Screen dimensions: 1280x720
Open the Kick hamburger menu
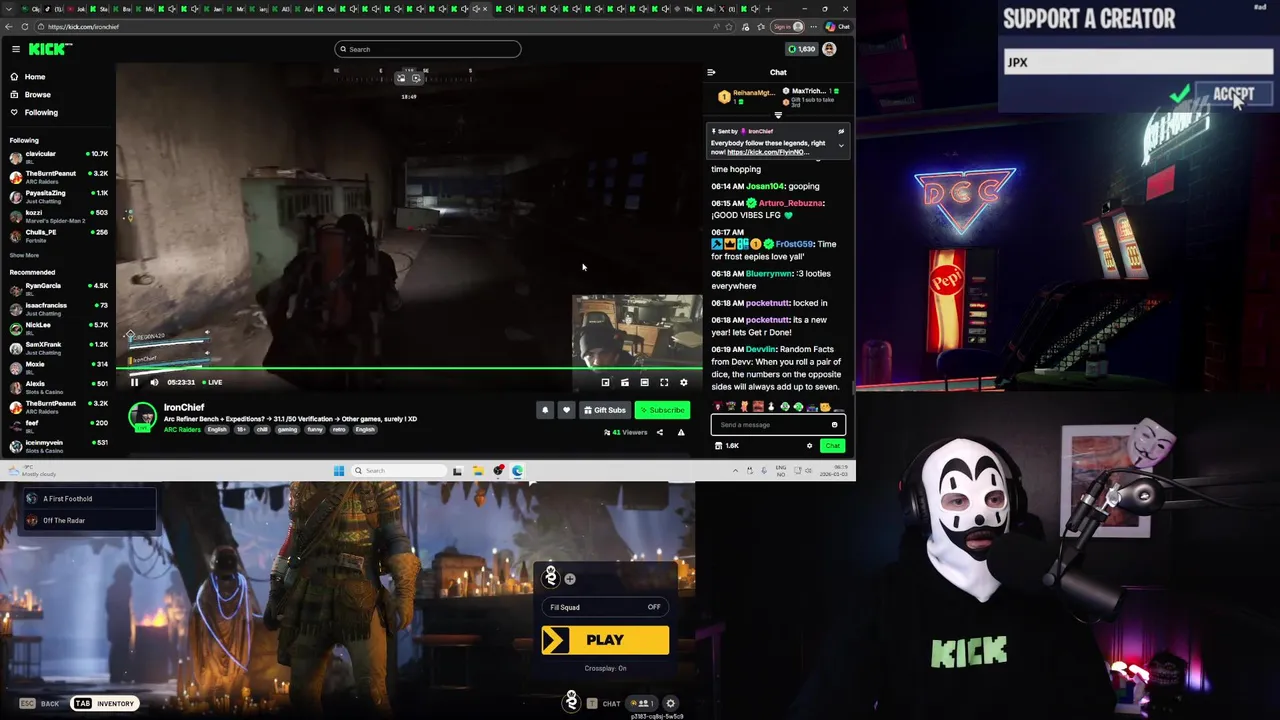point(16,49)
